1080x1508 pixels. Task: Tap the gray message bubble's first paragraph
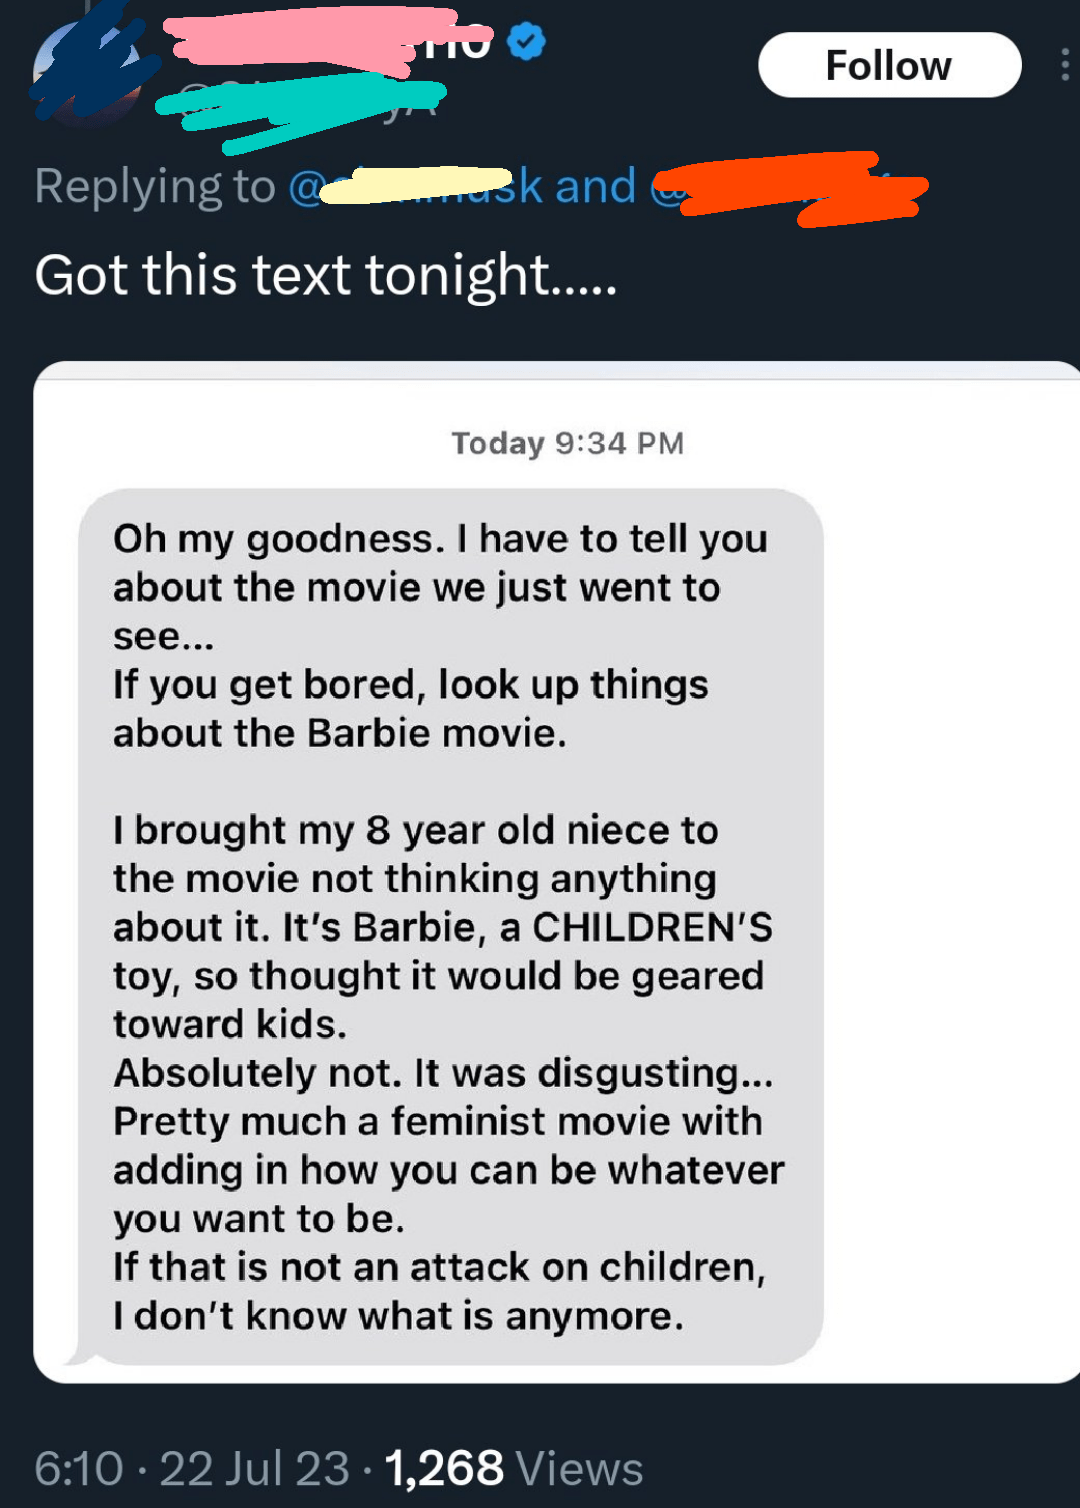point(440,635)
